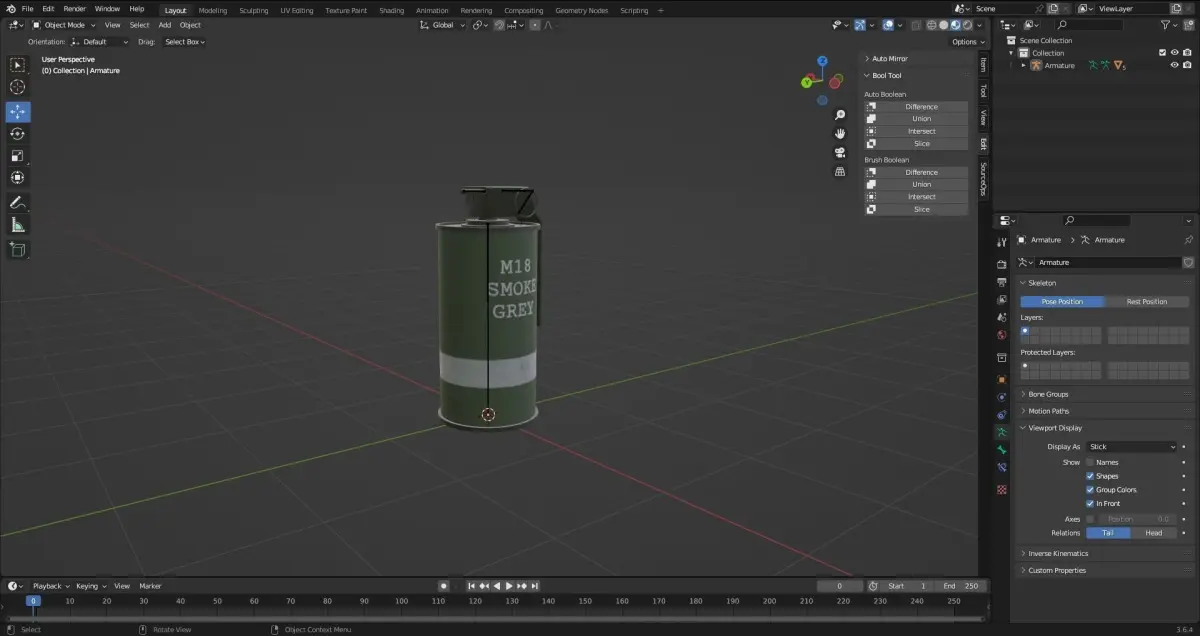Enable the Names show checkbox
The width and height of the screenshot is (1200, 636).
click(x=1090, y=462)
